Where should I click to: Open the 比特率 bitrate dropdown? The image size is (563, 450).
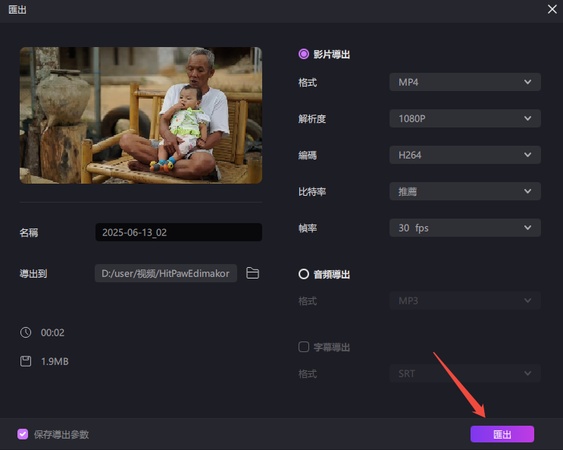pyautogui.click(x=465, y=191)
